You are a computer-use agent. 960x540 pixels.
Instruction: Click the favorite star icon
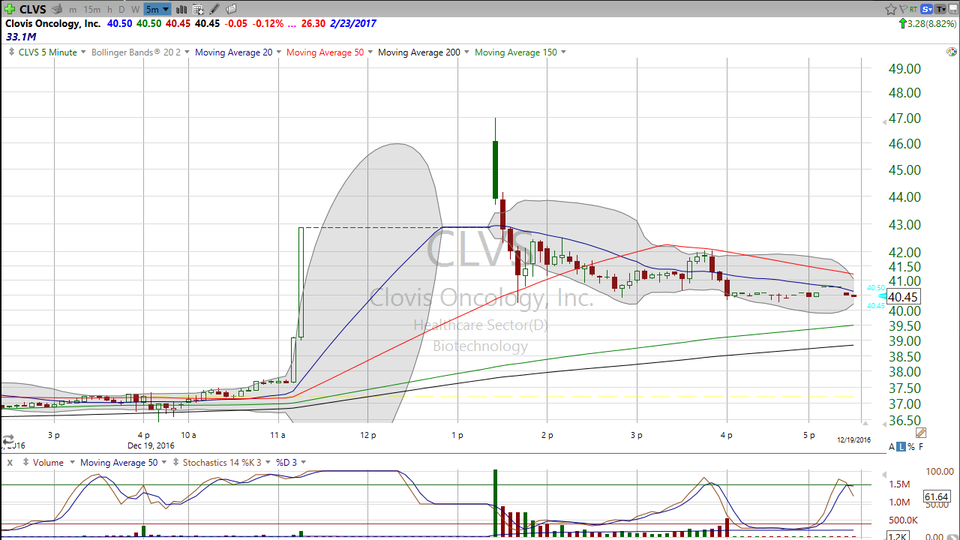point(891,9)
